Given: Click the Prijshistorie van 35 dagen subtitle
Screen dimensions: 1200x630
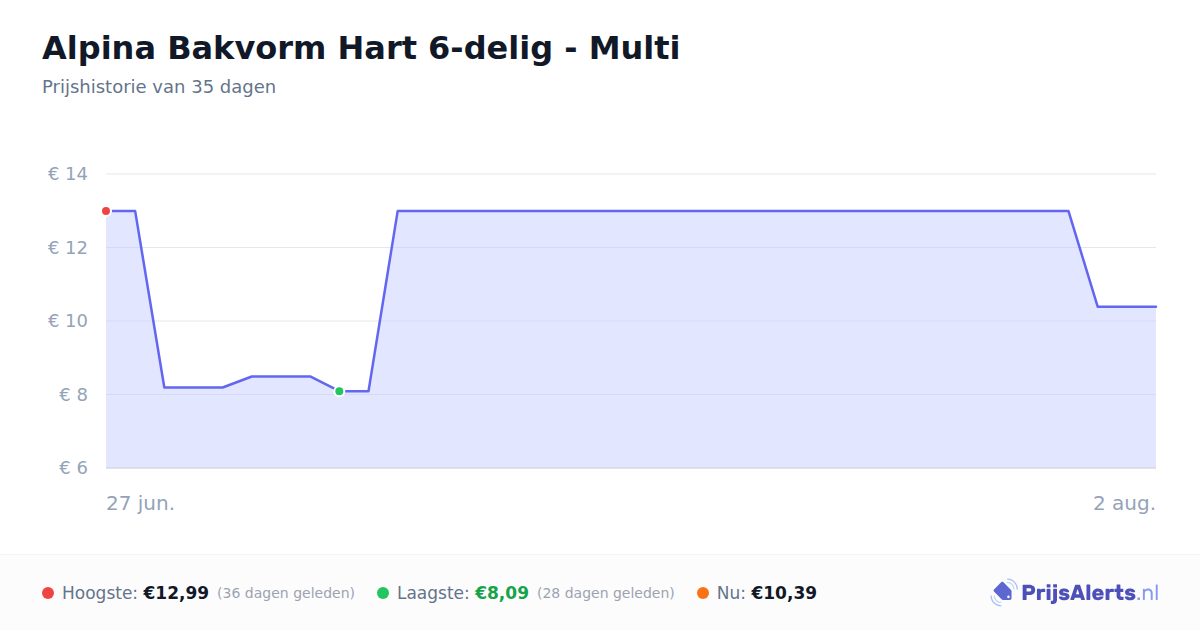Looking at the screenshot, I should 159,87.
